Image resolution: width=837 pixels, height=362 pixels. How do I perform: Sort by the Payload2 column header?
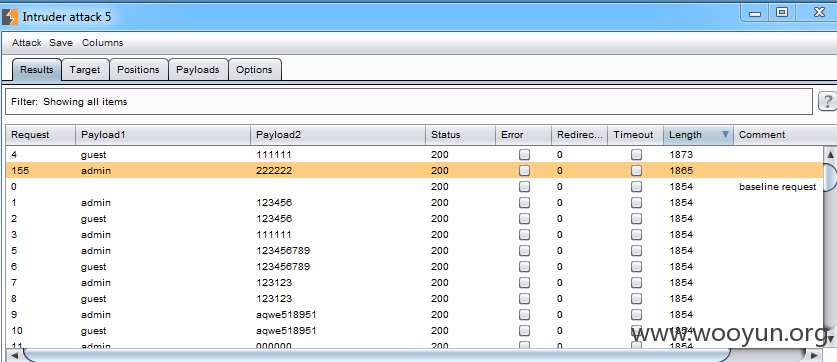click(x=338, y=135)
